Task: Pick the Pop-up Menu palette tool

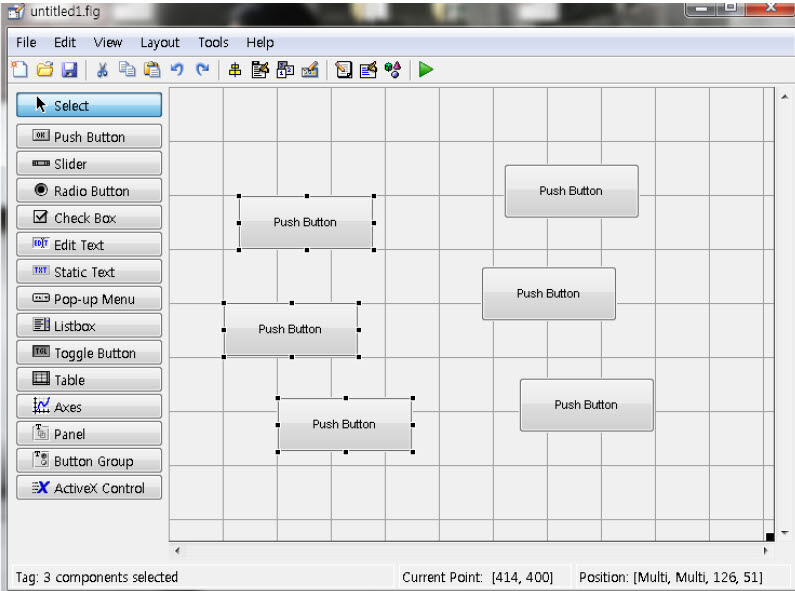Action: click(89, 298)
